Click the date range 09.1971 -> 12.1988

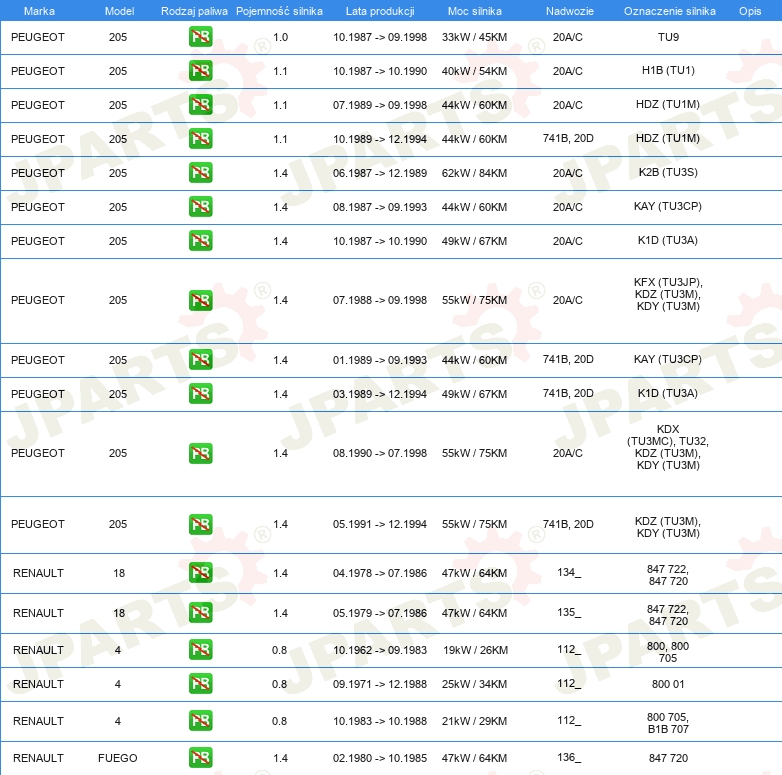click(380, 684)
